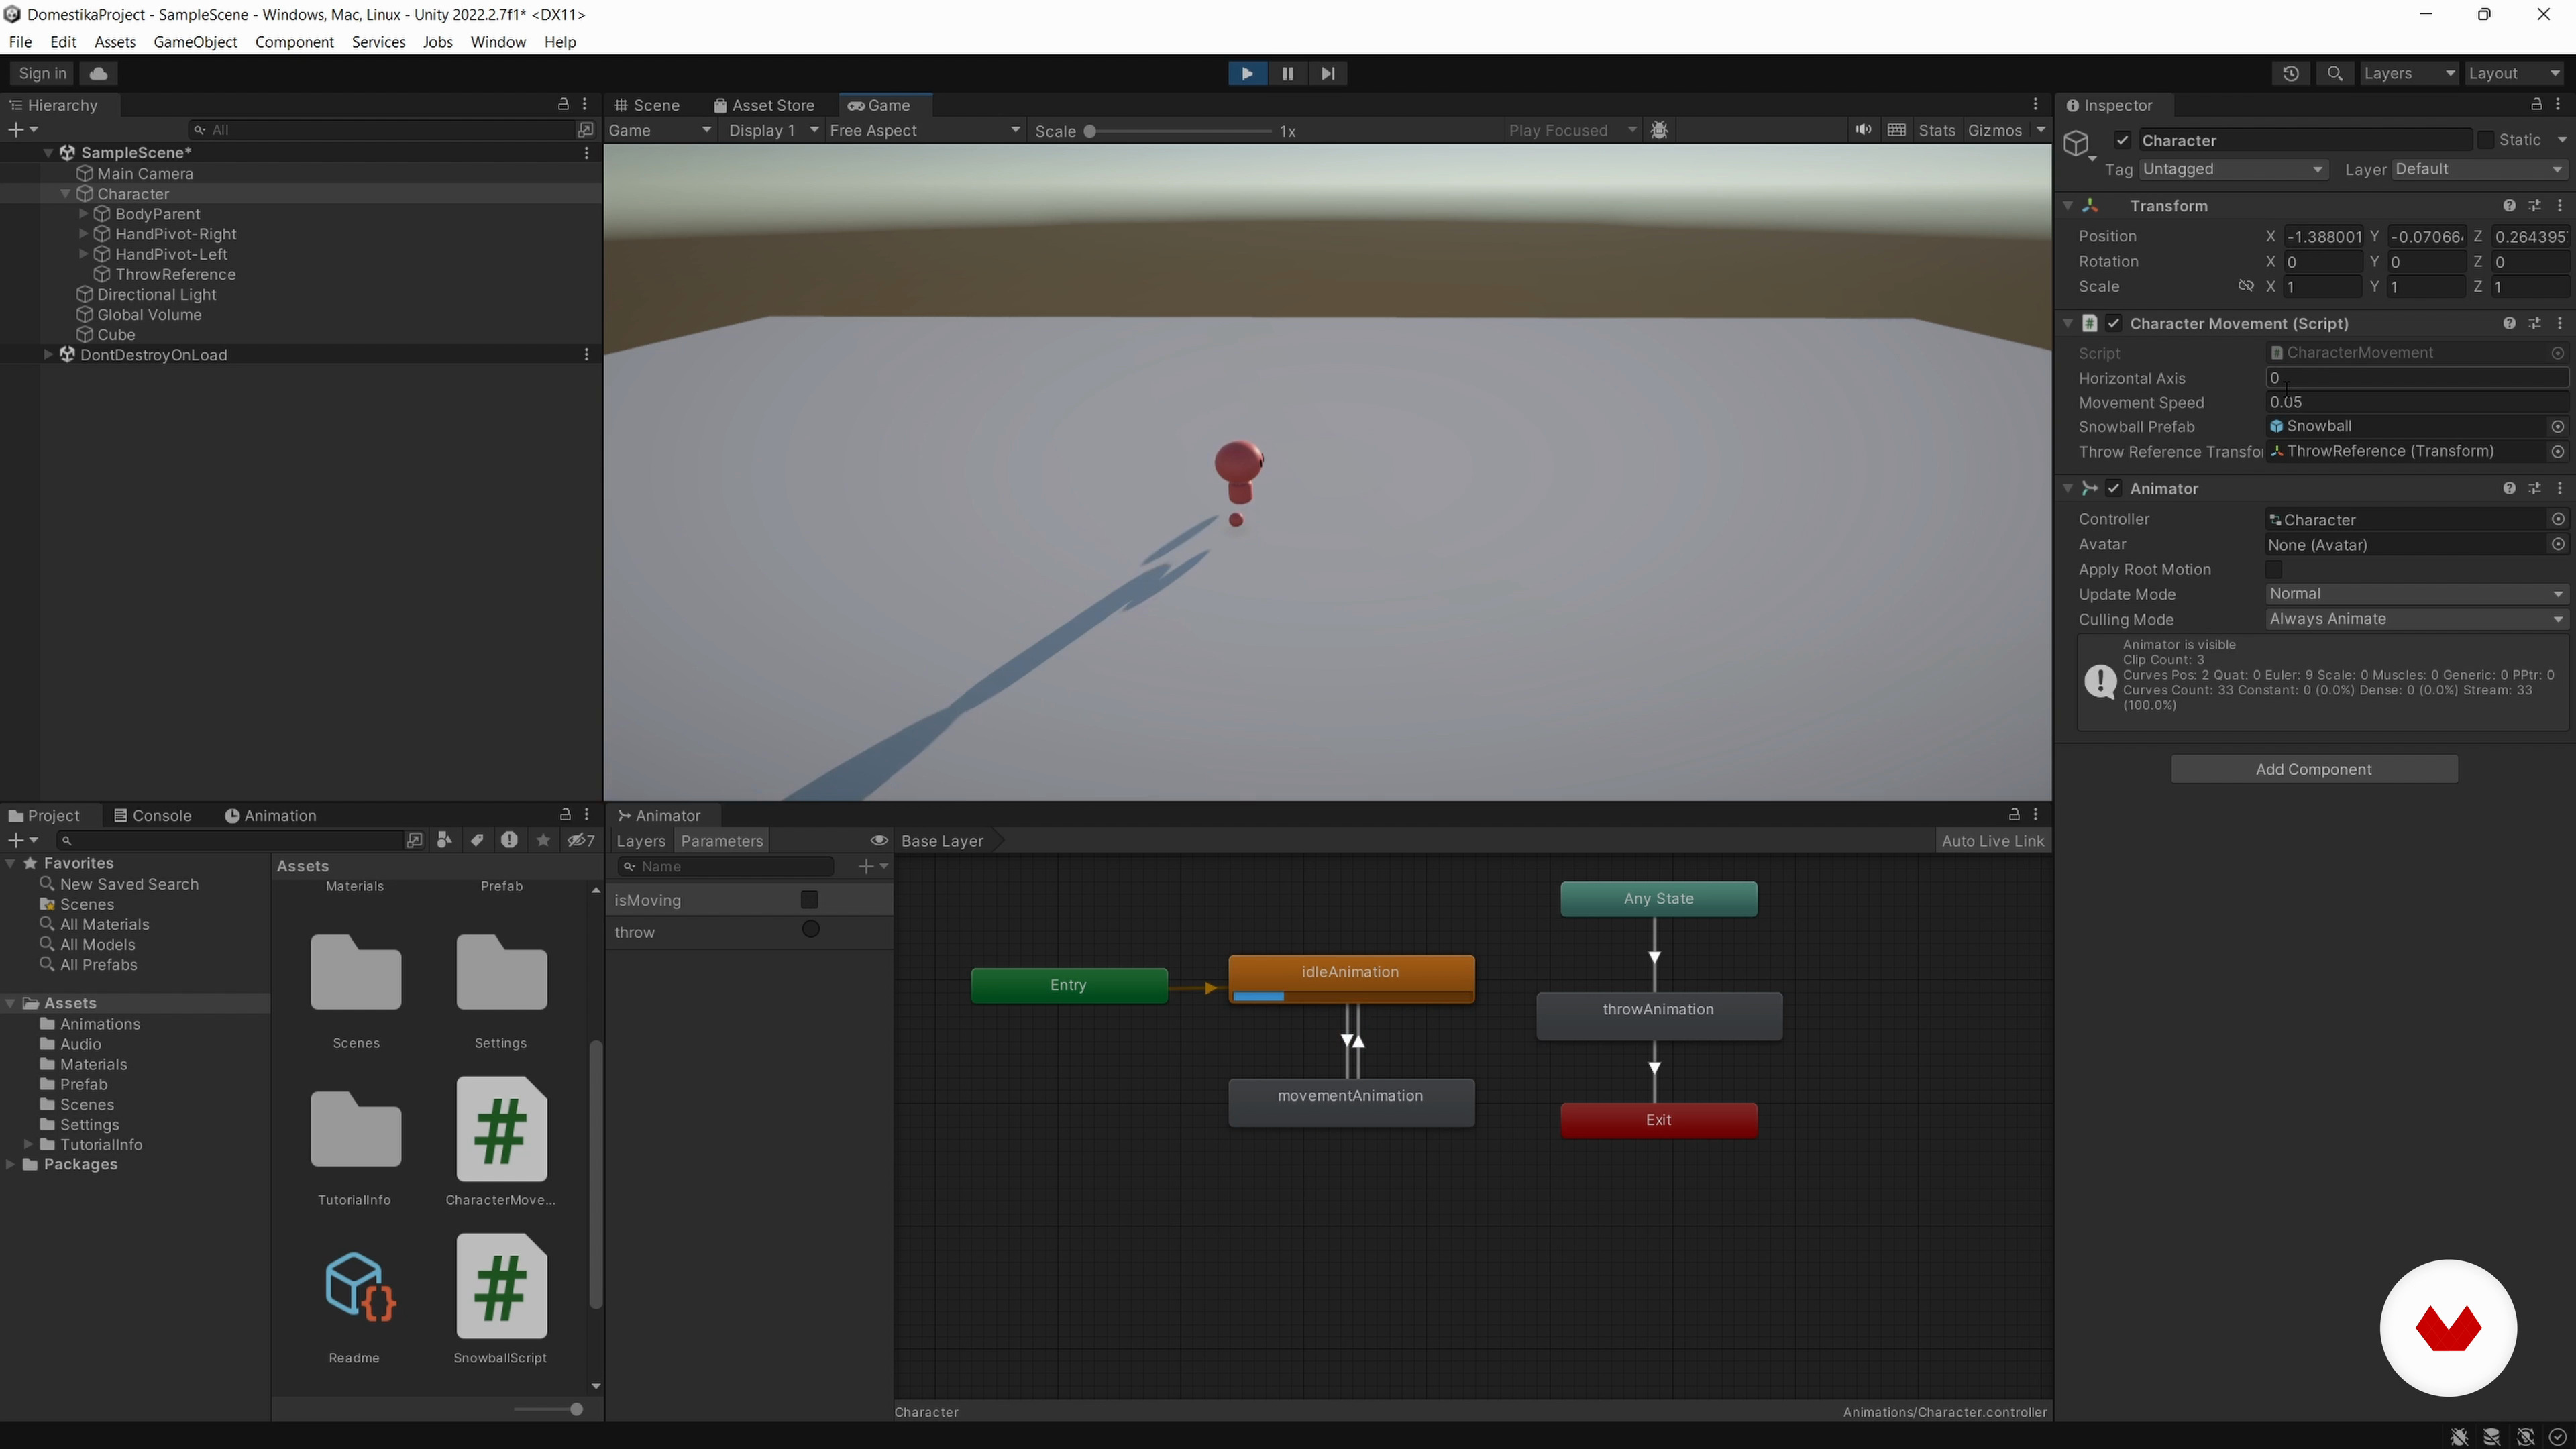
Task: Open the global search magnifier icon
Action: (2335, 73)
